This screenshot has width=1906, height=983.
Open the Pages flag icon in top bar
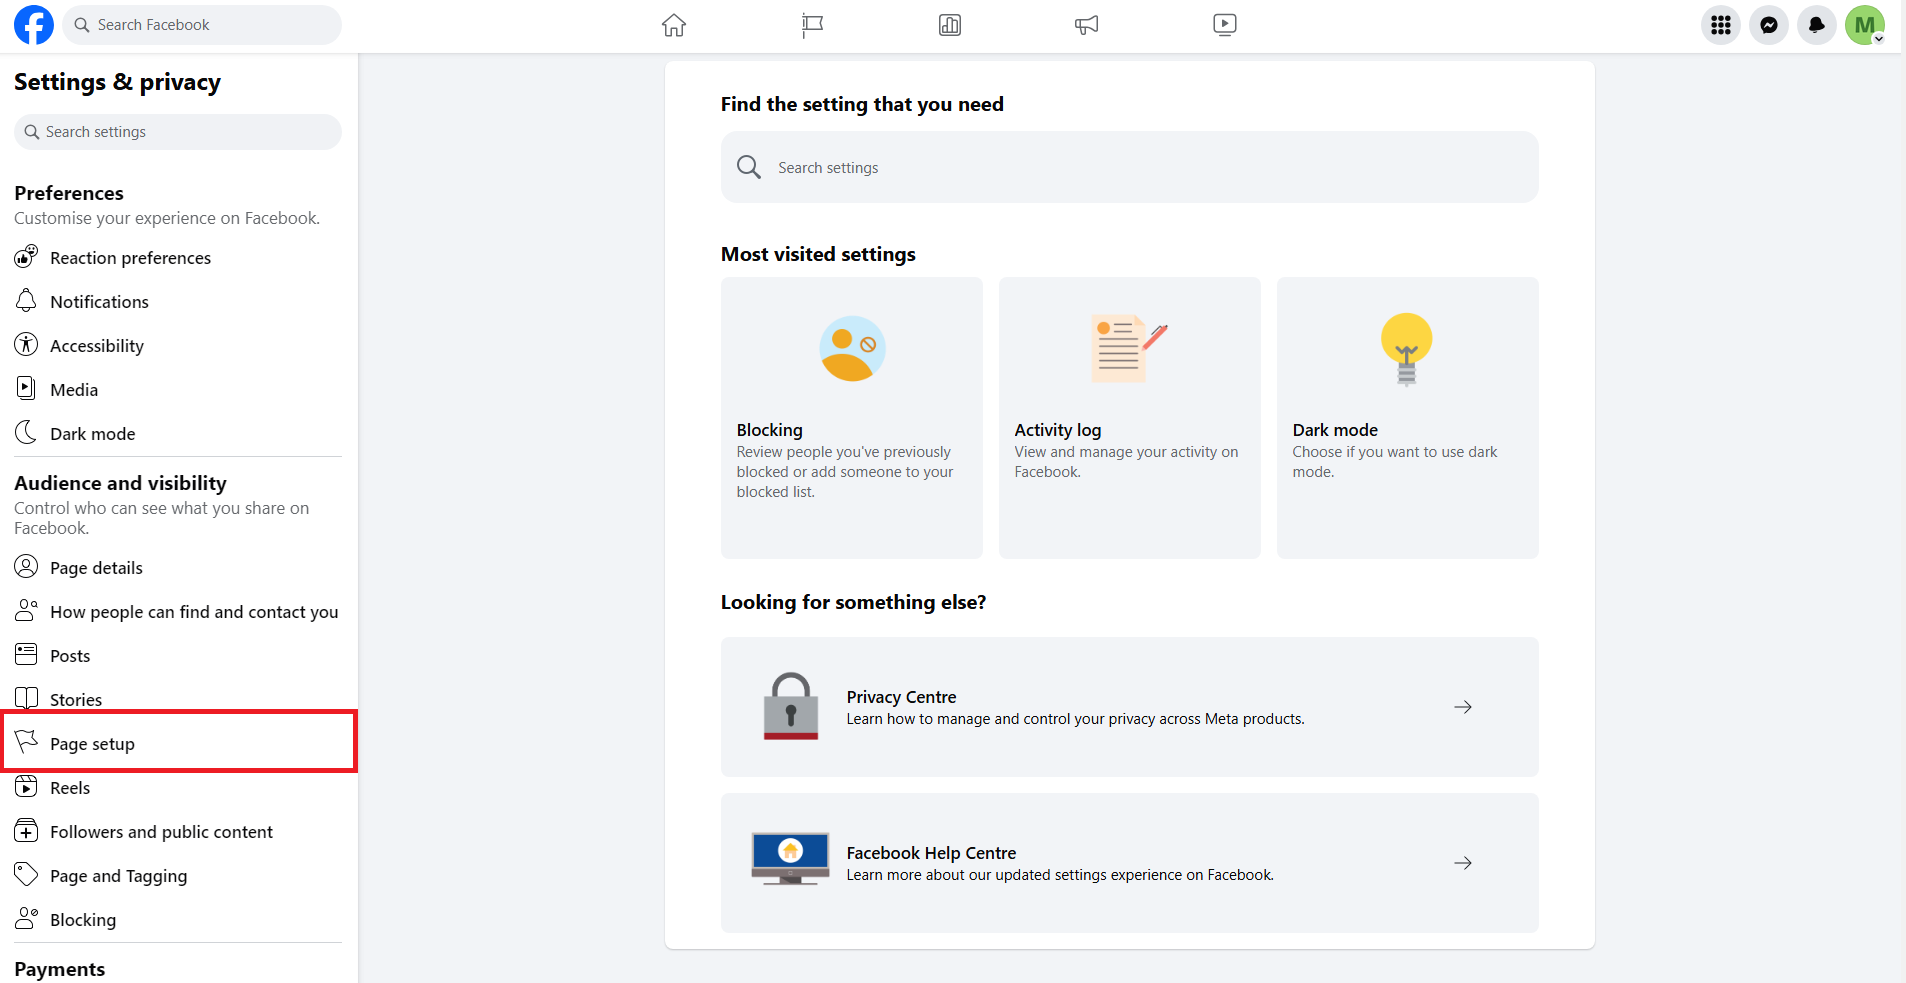click(812, 25)
